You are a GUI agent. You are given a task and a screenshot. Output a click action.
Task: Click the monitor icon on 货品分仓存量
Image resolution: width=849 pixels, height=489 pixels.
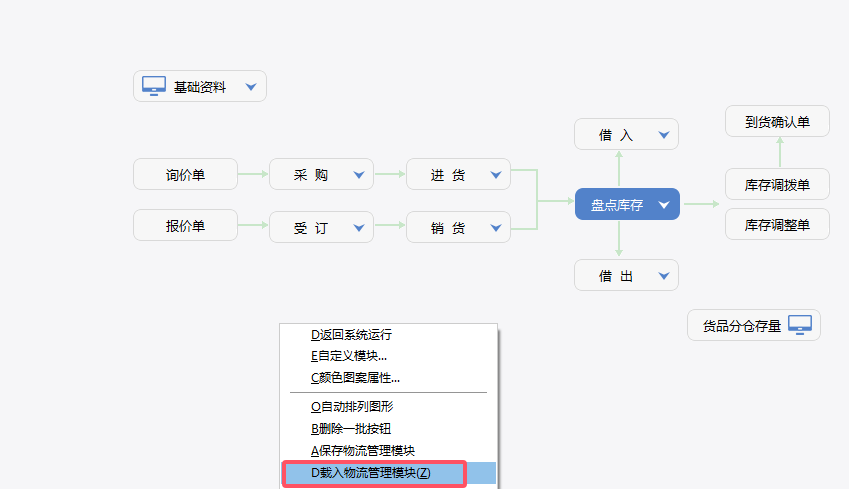click(799, 325)
